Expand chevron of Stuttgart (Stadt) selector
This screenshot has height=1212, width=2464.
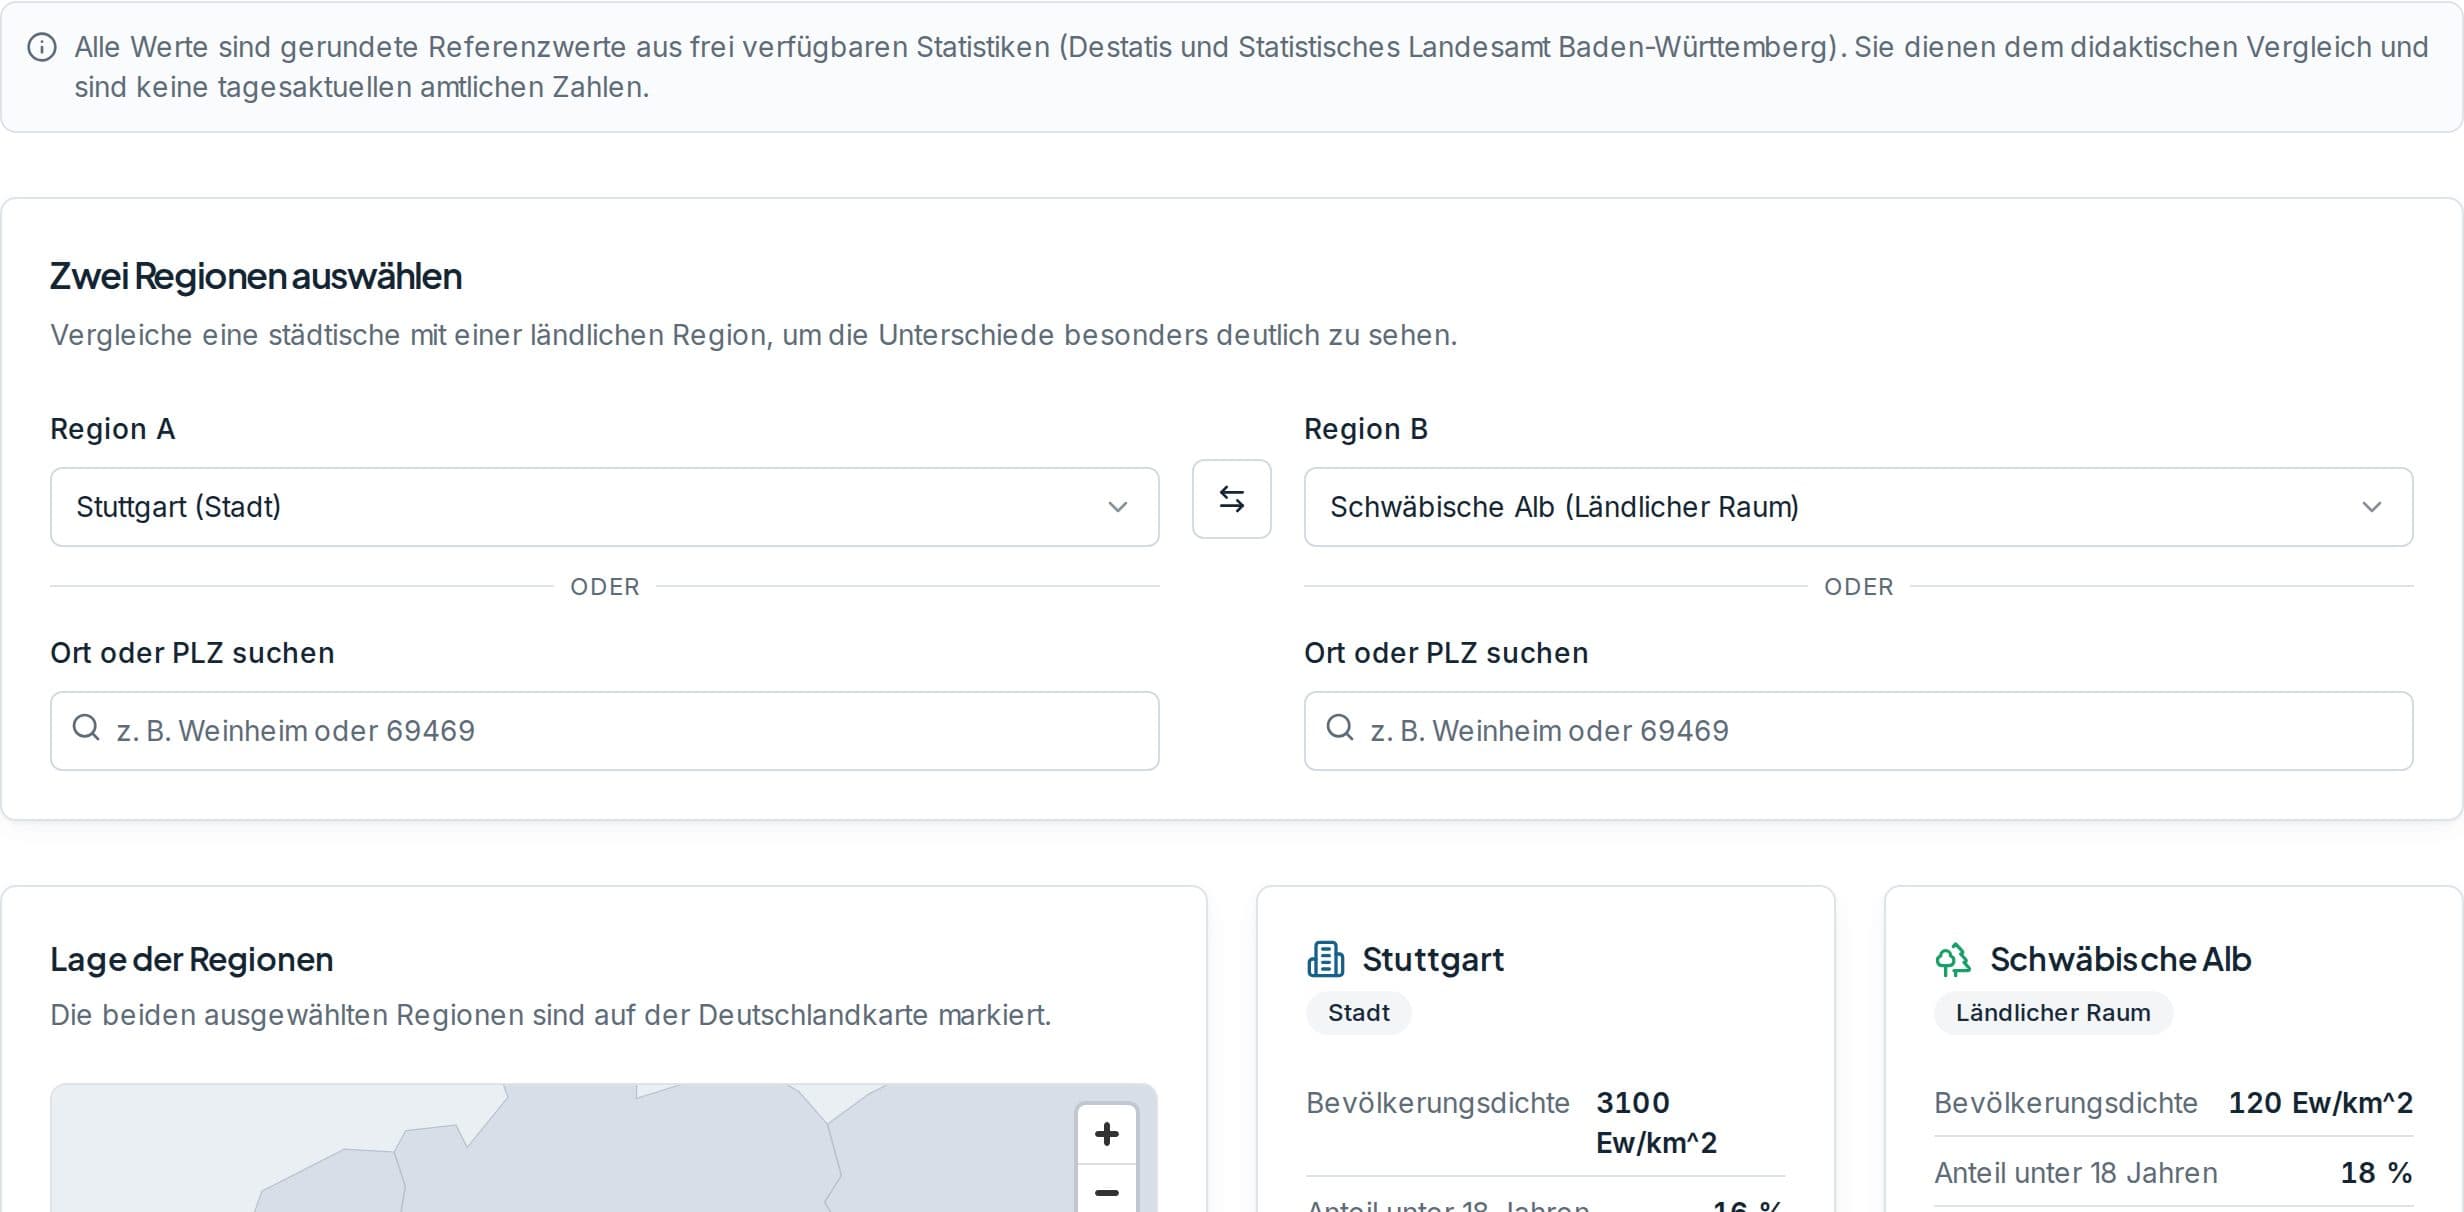coord(1118,507)
